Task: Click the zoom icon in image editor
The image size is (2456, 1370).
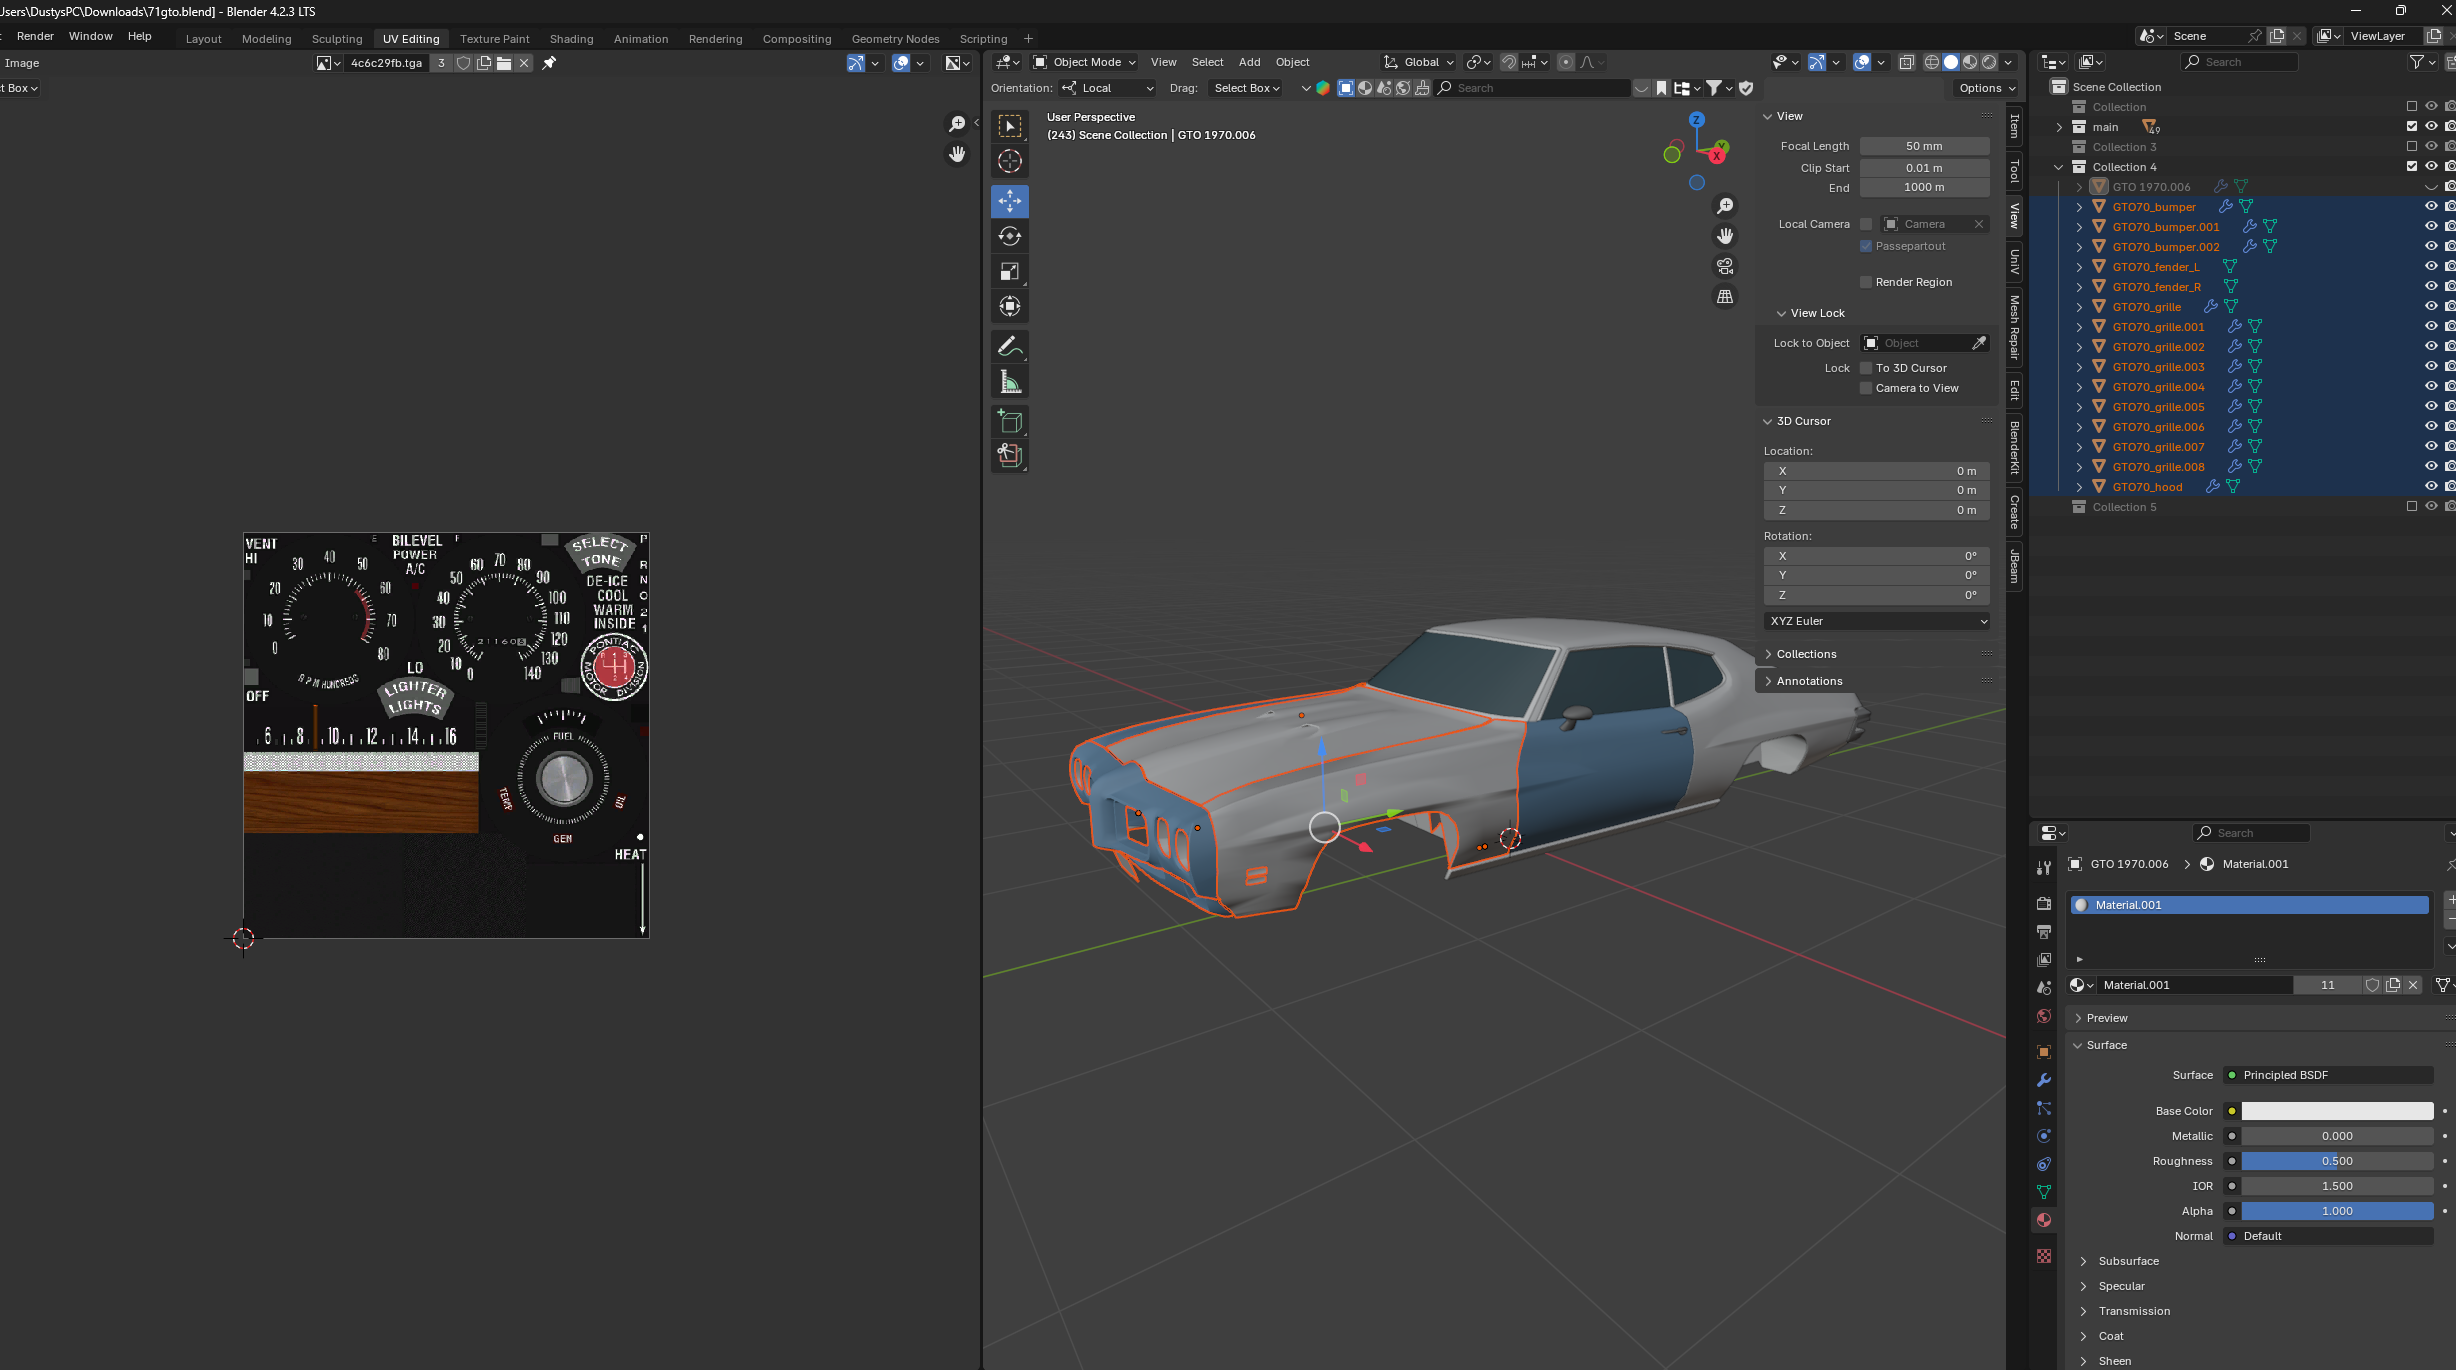Action: tap(957, 123)
